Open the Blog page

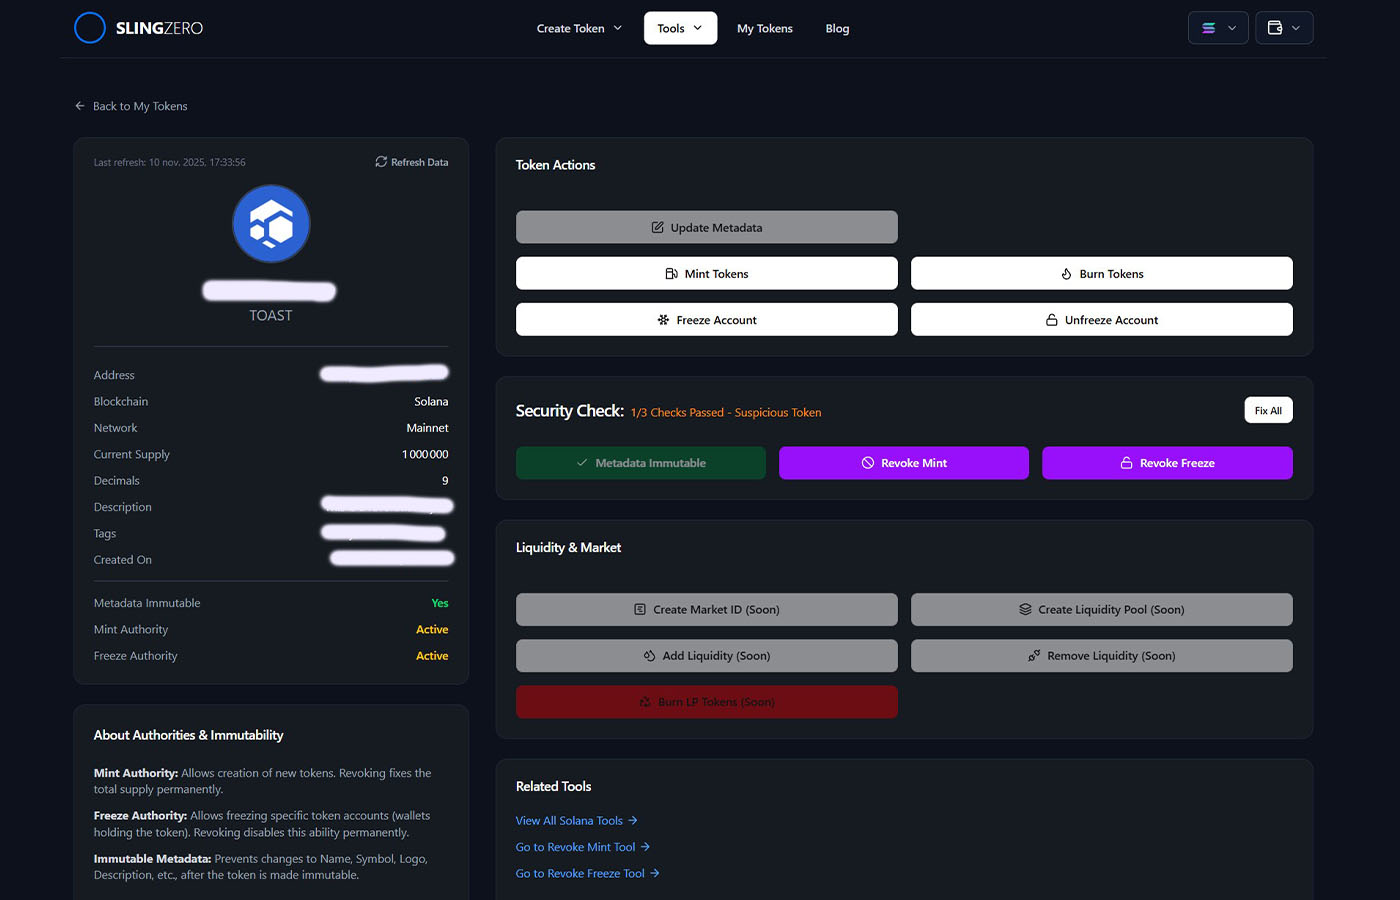(837, 28)
